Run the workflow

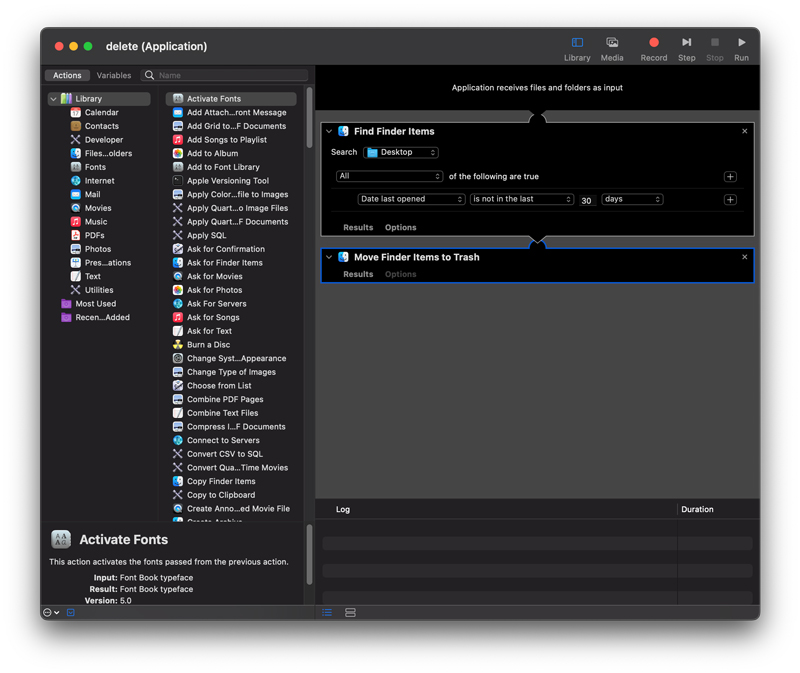pyautogui.click(x=741, y=49)
